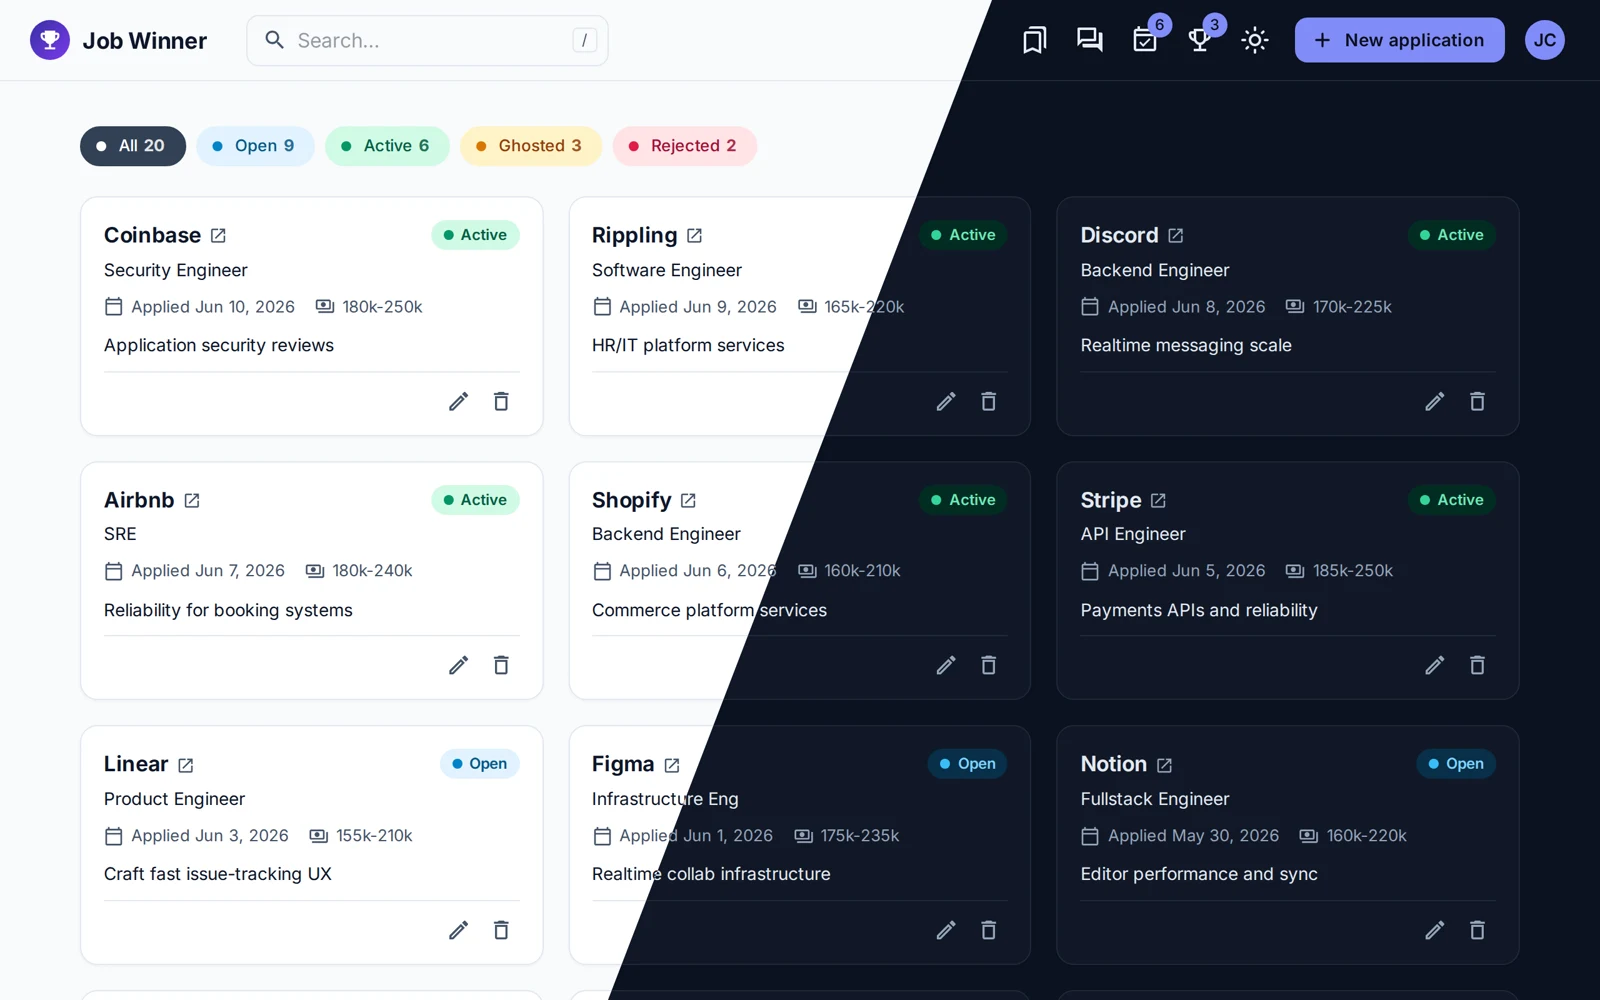Edit the Notion application
This screenshot has width=1600, height=1000.
click(1434, 931)
